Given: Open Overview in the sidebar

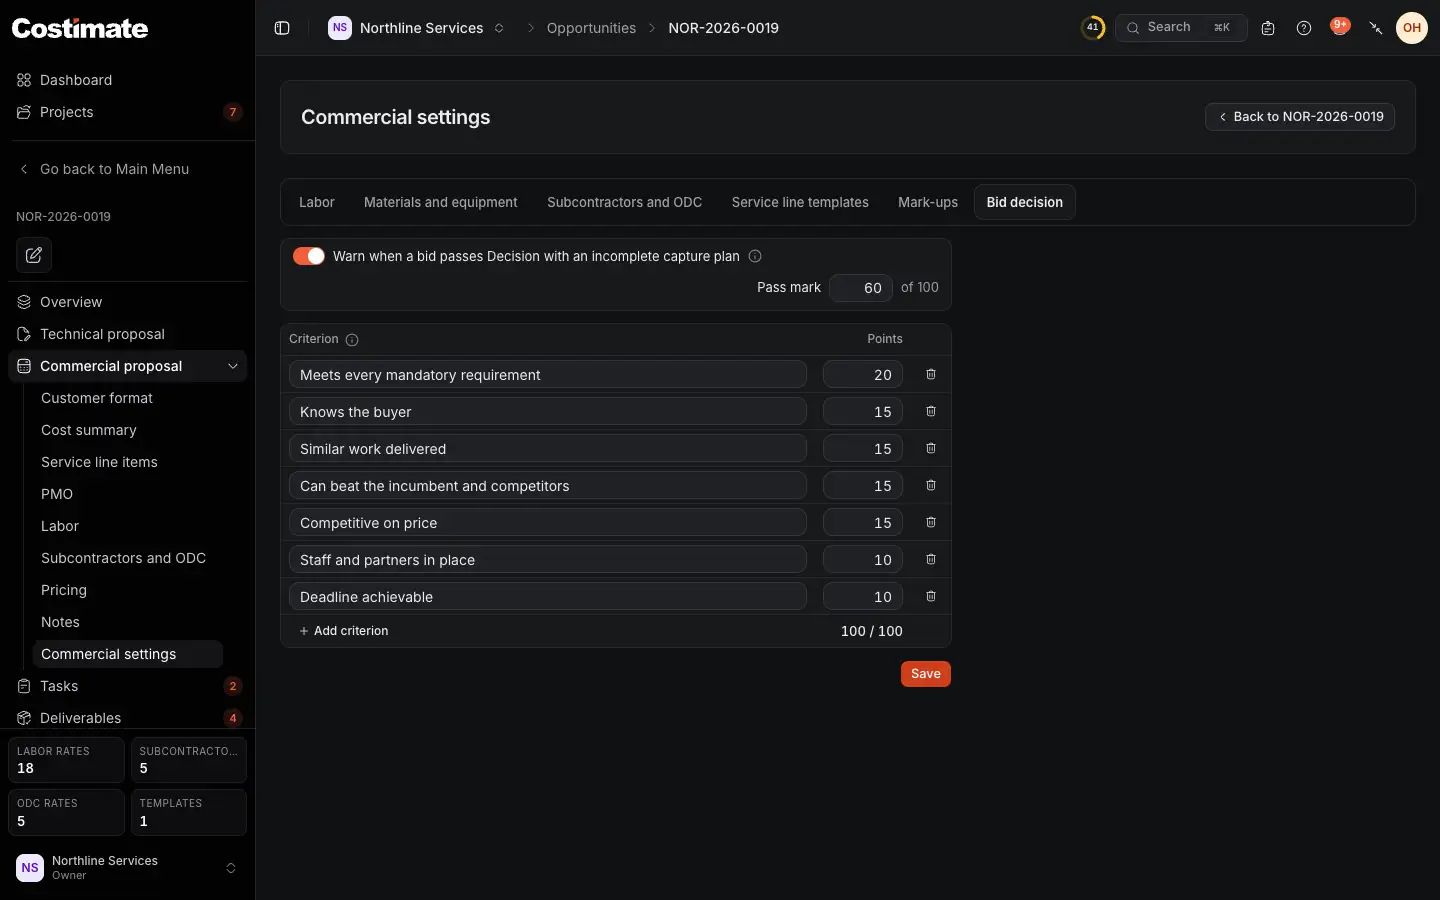Looking at the screenshot, I should pos(127,302).
